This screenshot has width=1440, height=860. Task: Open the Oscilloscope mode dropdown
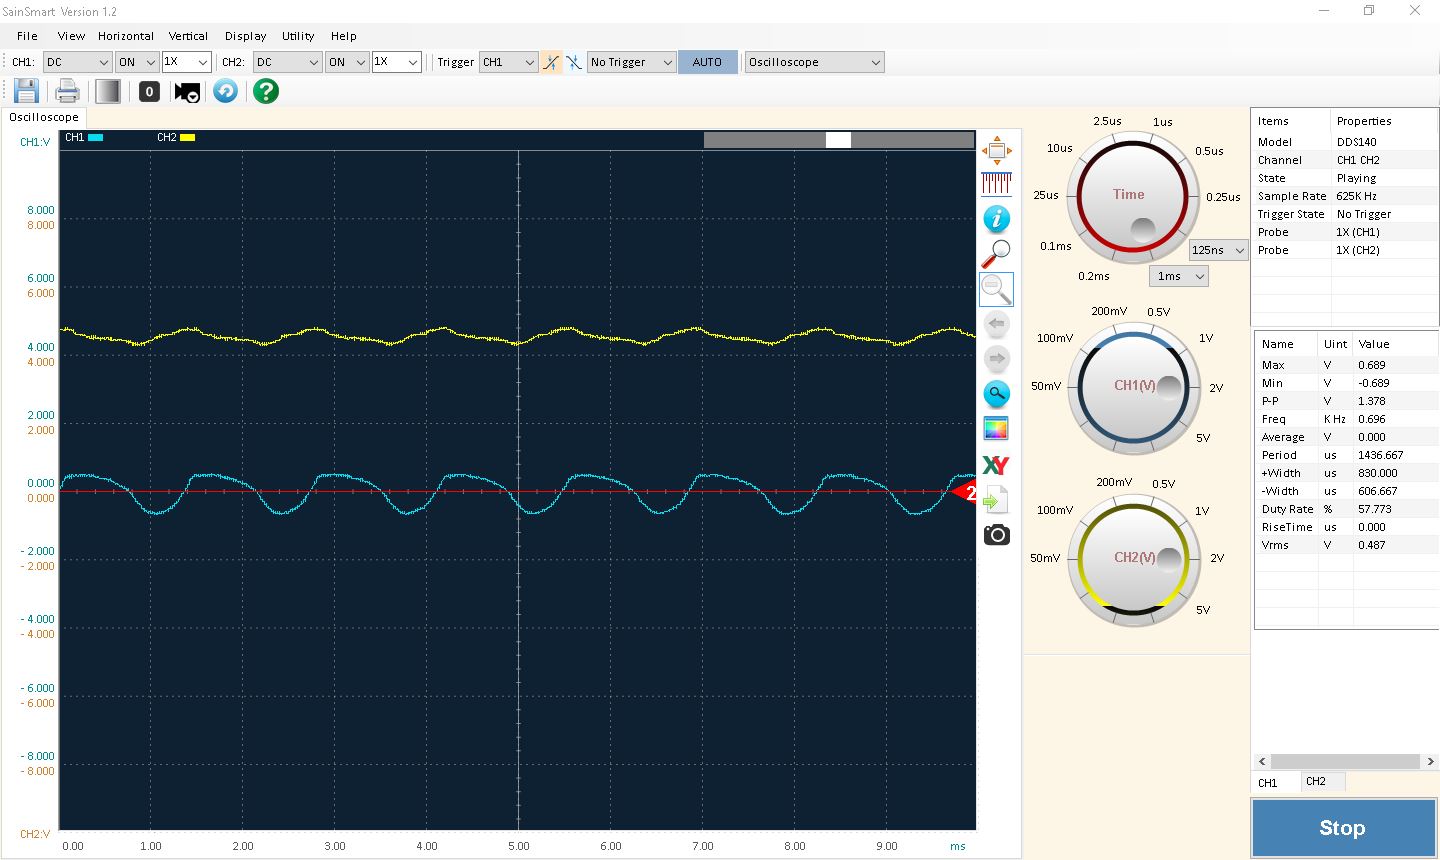coord(814,62)
